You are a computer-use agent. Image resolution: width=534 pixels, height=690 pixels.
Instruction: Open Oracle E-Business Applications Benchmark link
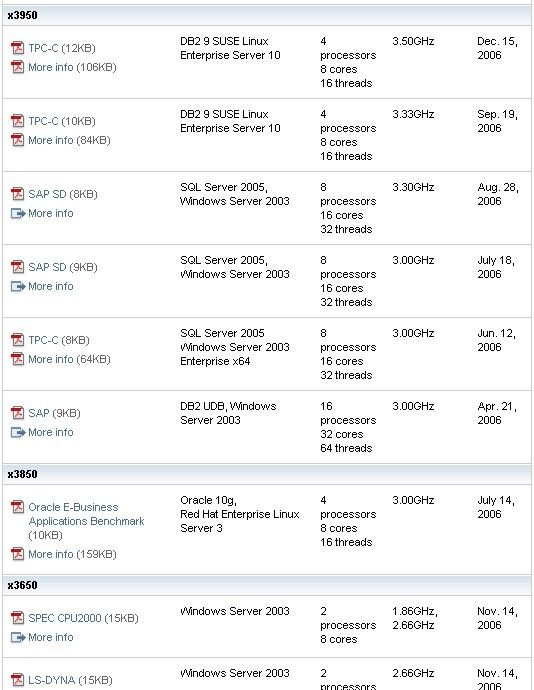point(86,521)
